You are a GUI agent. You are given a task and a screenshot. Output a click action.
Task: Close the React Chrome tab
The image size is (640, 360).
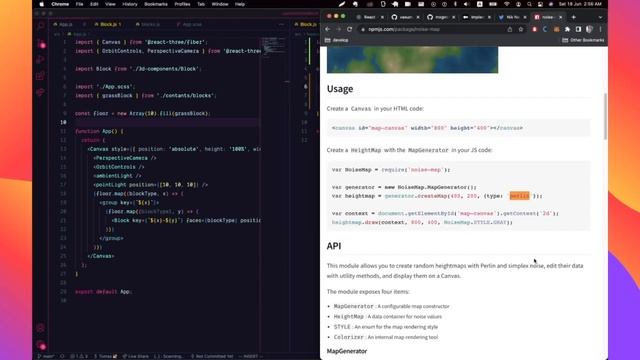(382, 17)
